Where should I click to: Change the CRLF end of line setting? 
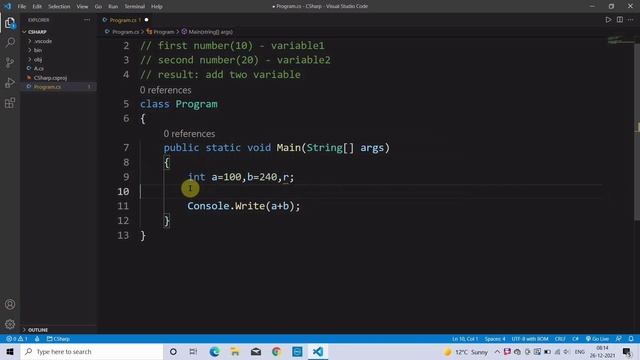560,339
